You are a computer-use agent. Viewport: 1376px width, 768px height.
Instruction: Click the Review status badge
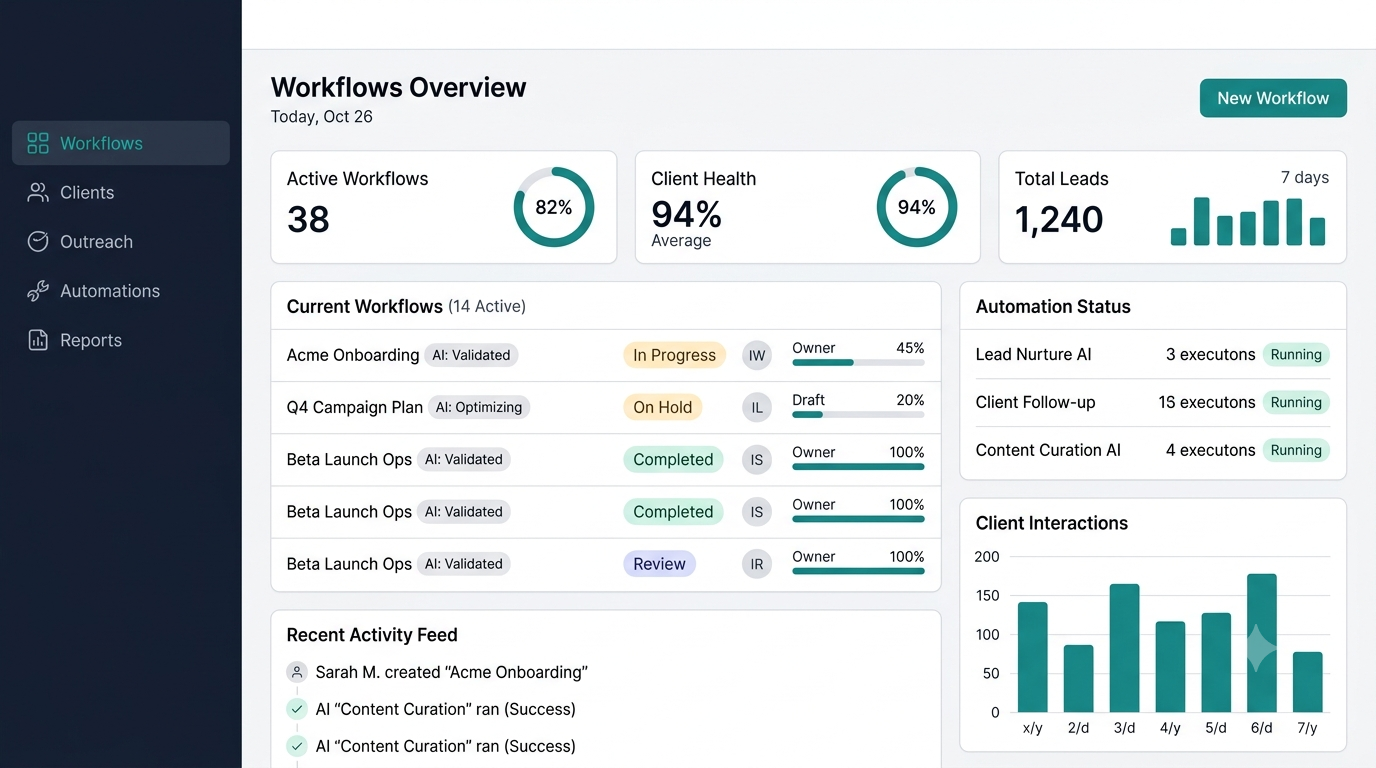660,564
